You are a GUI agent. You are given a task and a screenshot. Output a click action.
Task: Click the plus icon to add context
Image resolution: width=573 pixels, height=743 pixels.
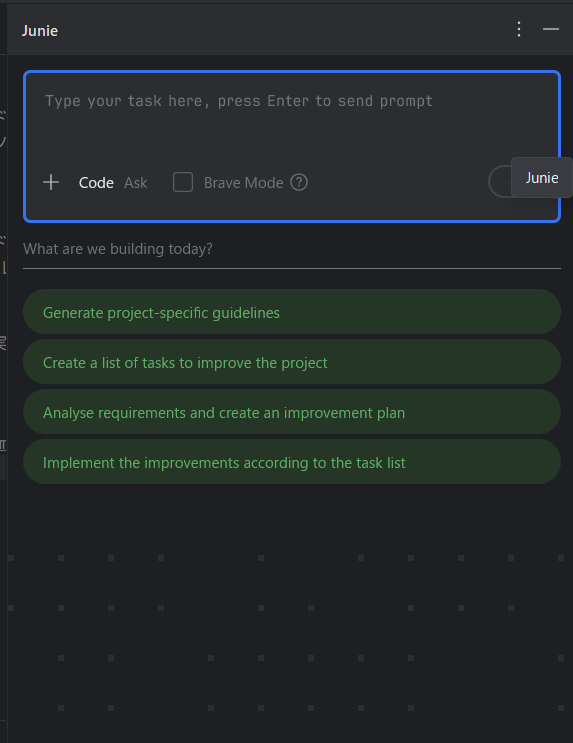coord(51,182)
